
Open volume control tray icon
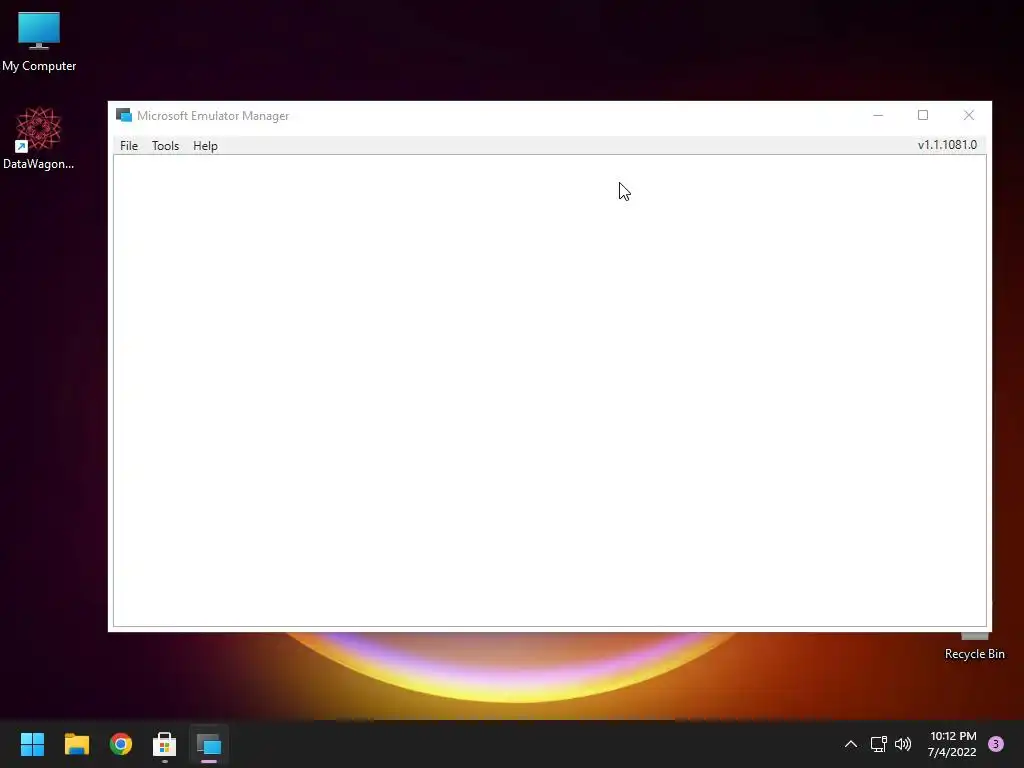(x=903, y=744)
